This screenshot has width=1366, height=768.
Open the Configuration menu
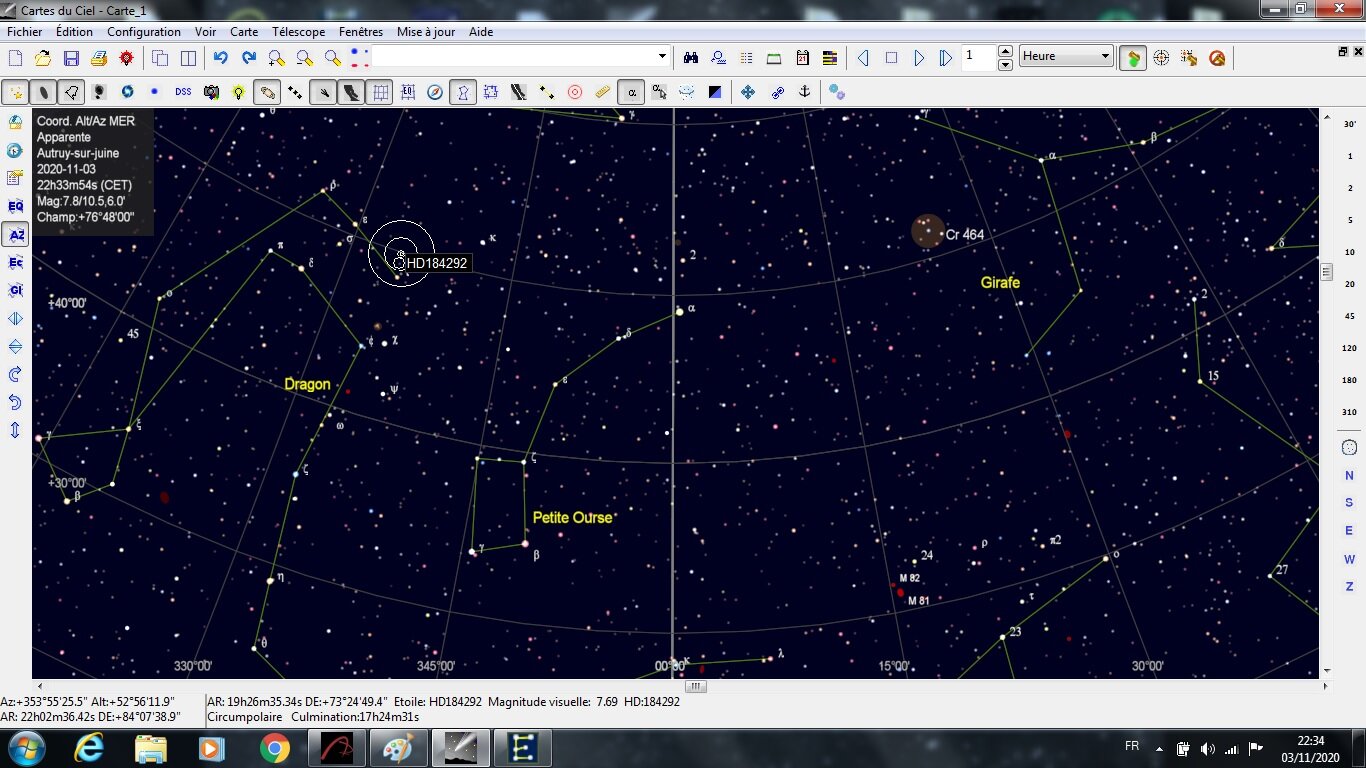pyautogui.click(x=144, y=32)
